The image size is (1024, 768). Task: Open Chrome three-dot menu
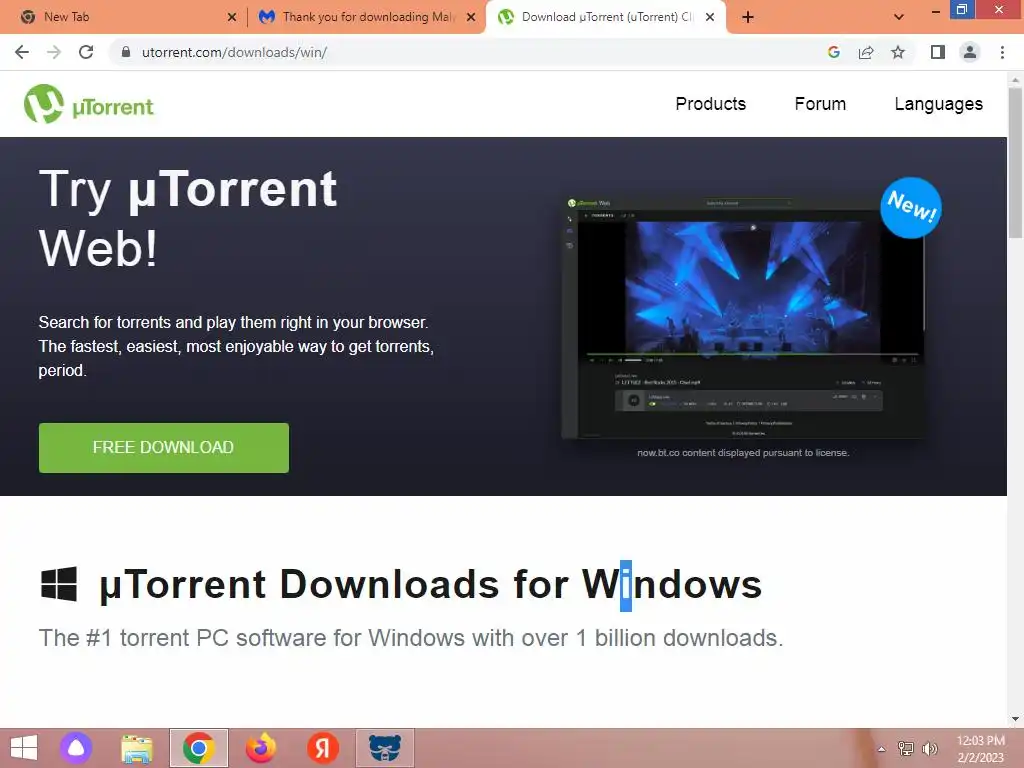pos(1002,52)
